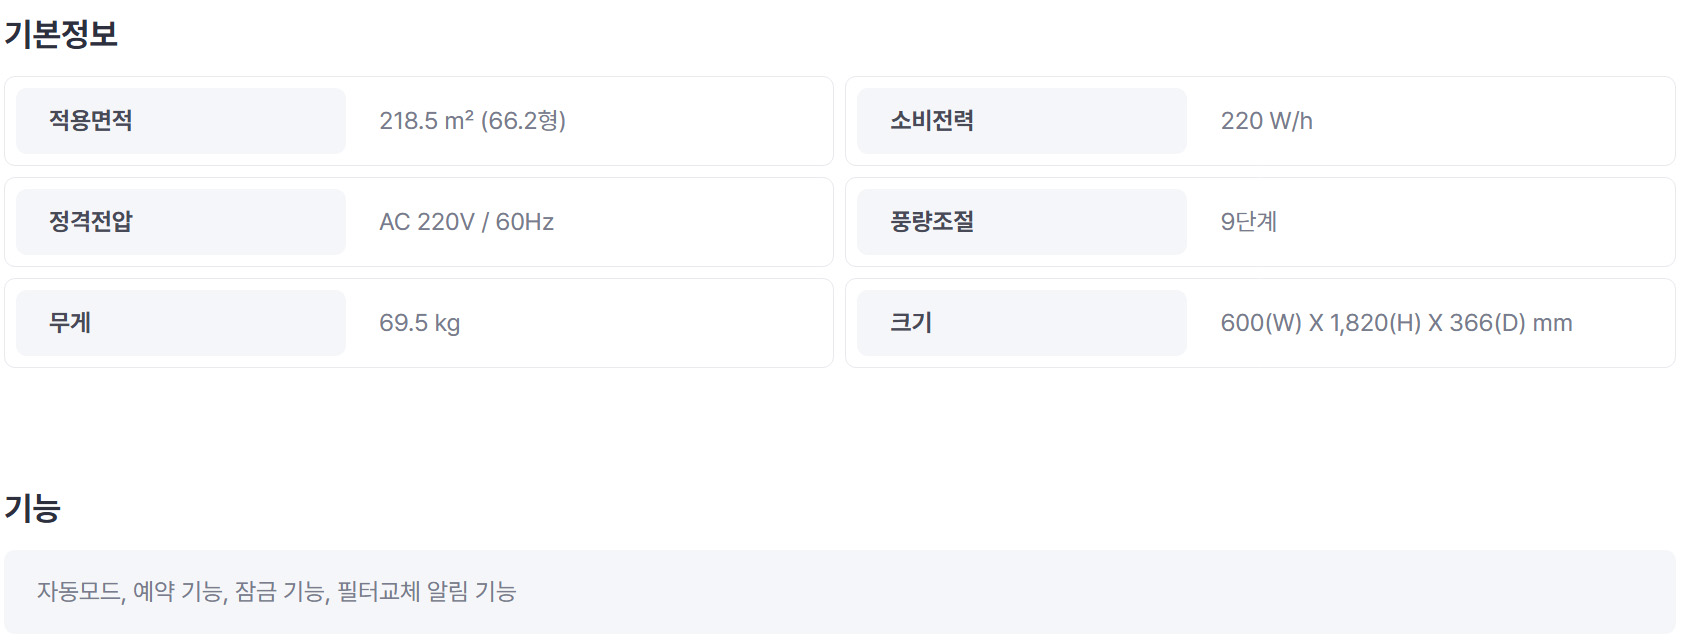
Task: Click the mm unit in size value
Action: tap(1552, 323)
